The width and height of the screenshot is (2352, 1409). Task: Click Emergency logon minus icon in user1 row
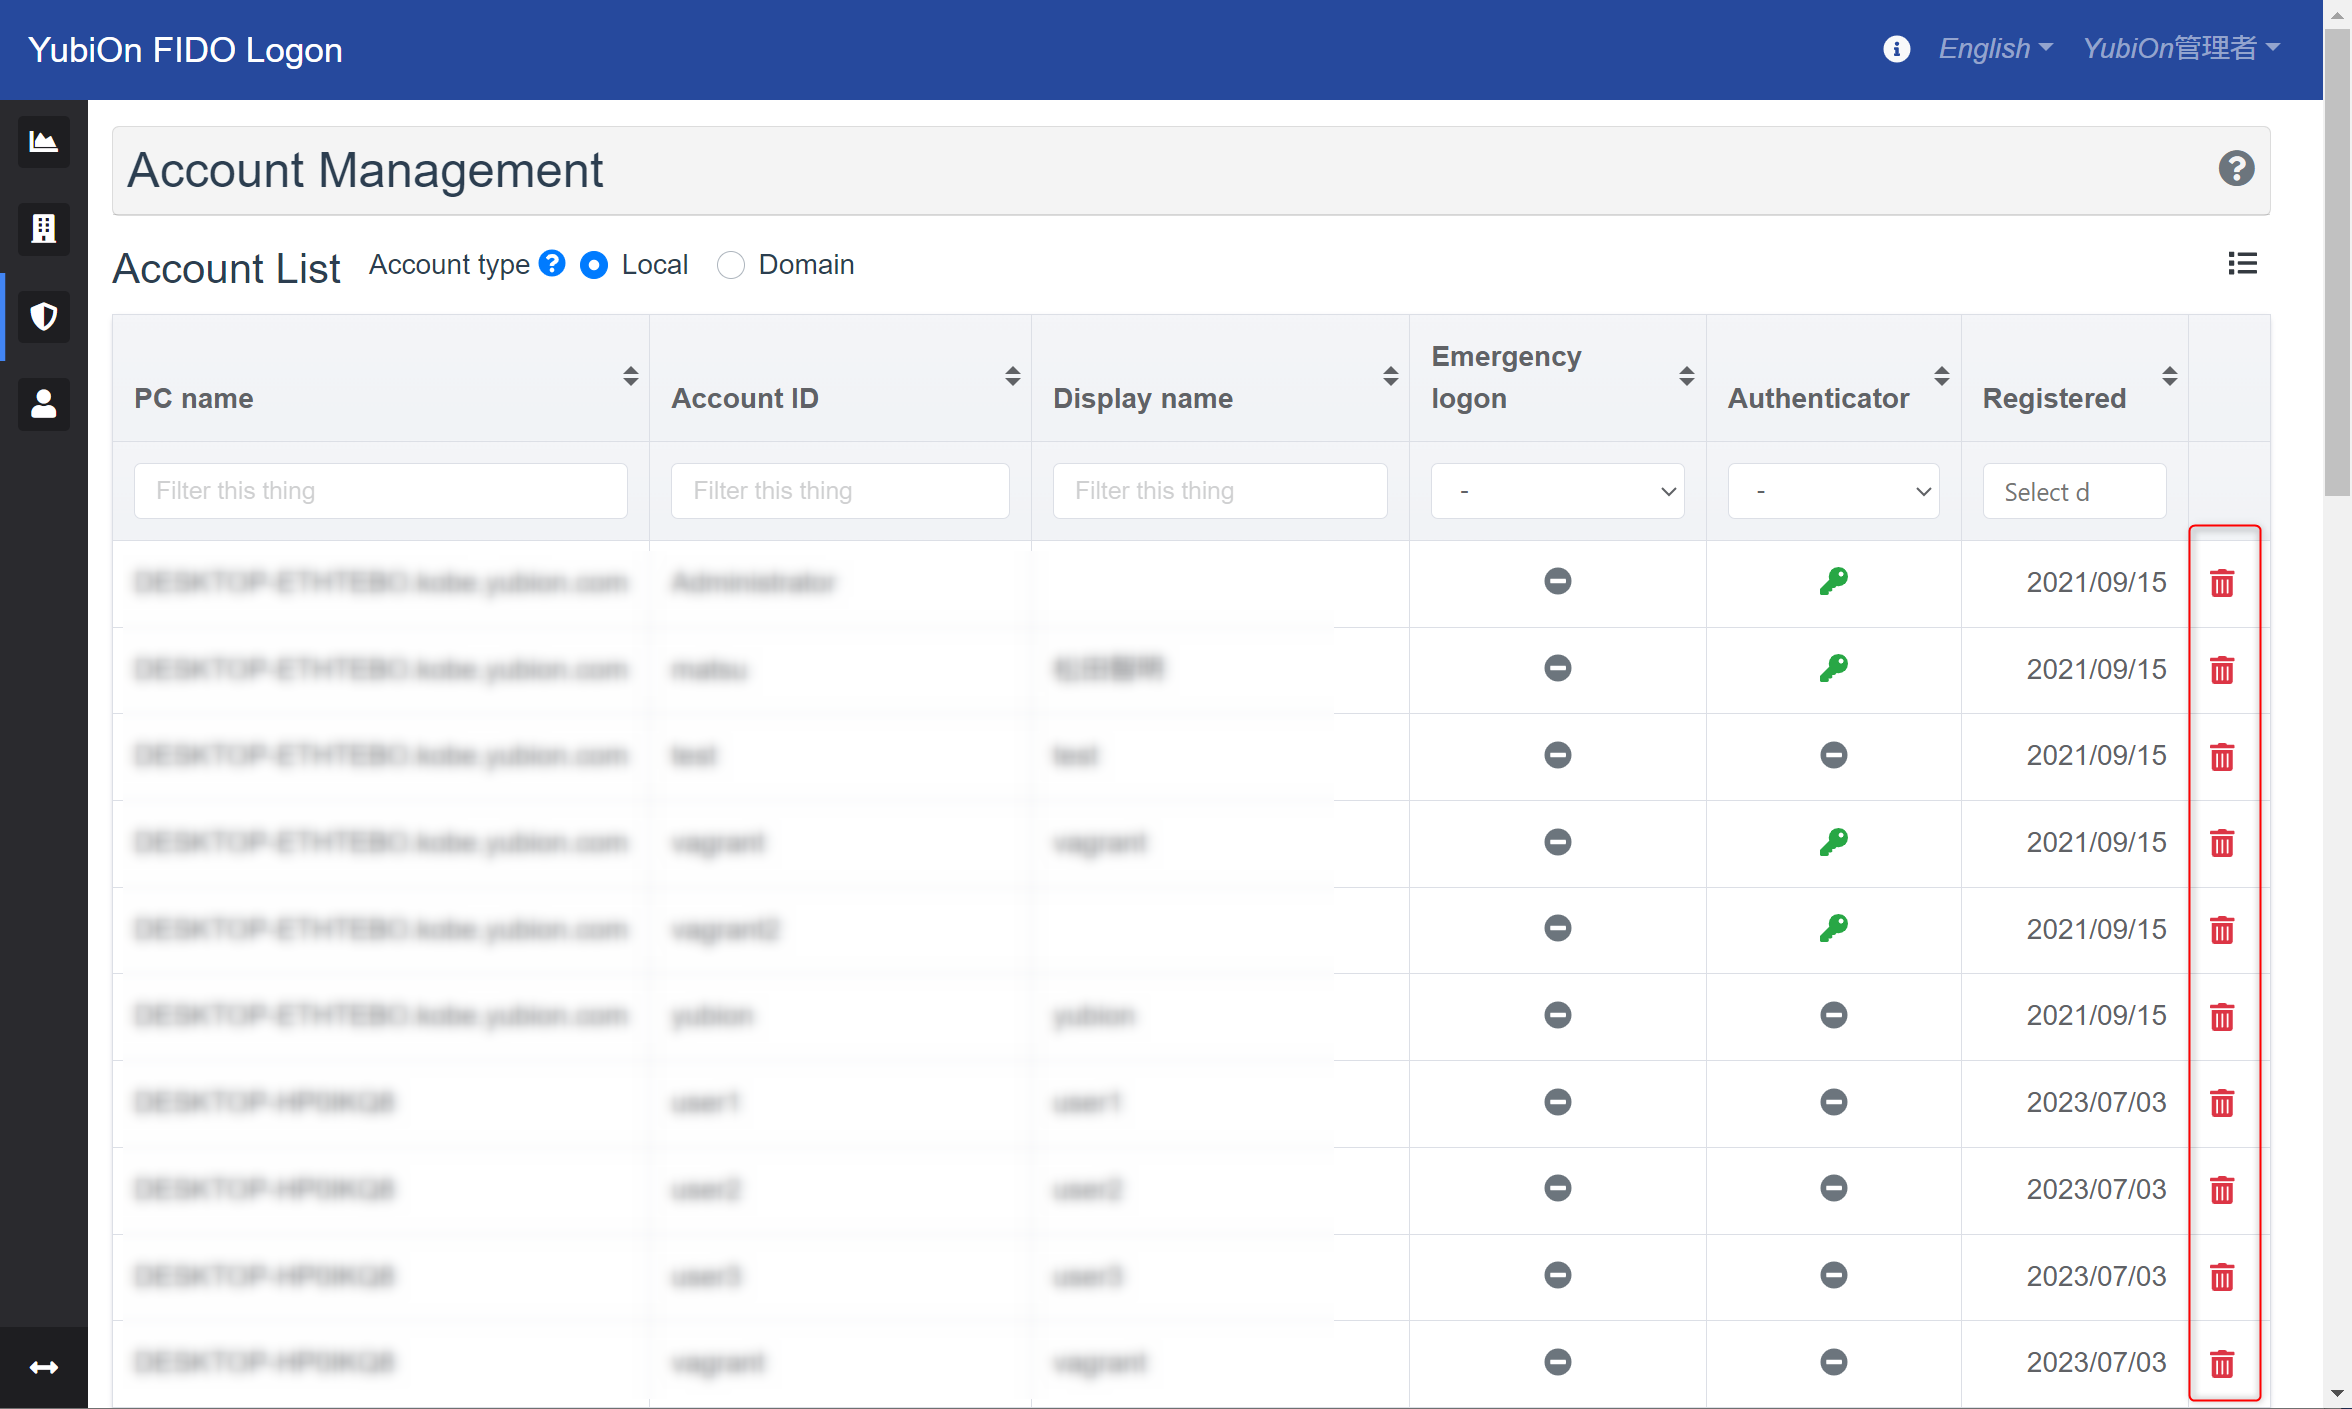pyautogui.click(x=1557, y=1102)
